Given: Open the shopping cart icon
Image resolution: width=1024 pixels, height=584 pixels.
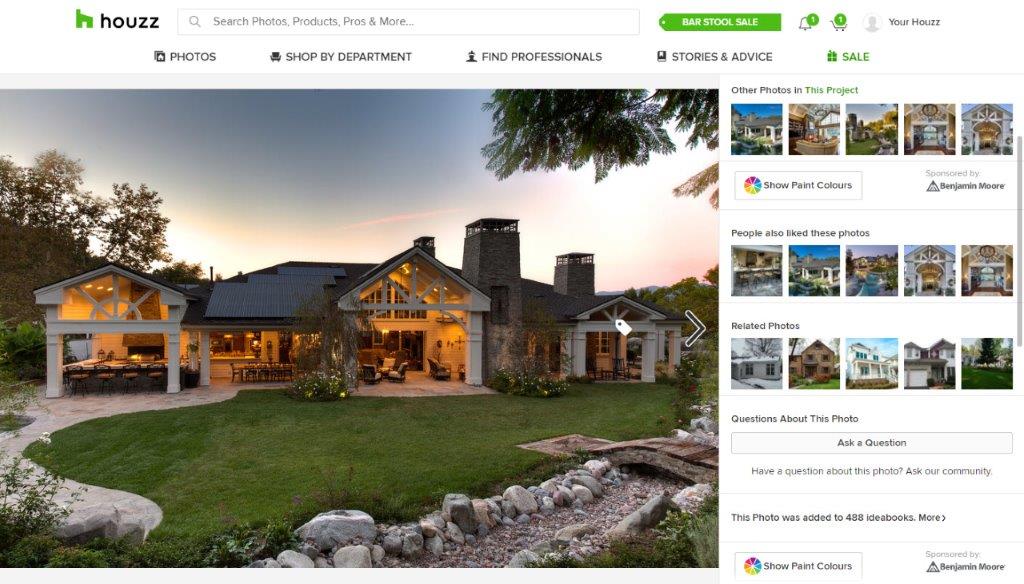Looking at the screenshot, I should coord(838,24).
